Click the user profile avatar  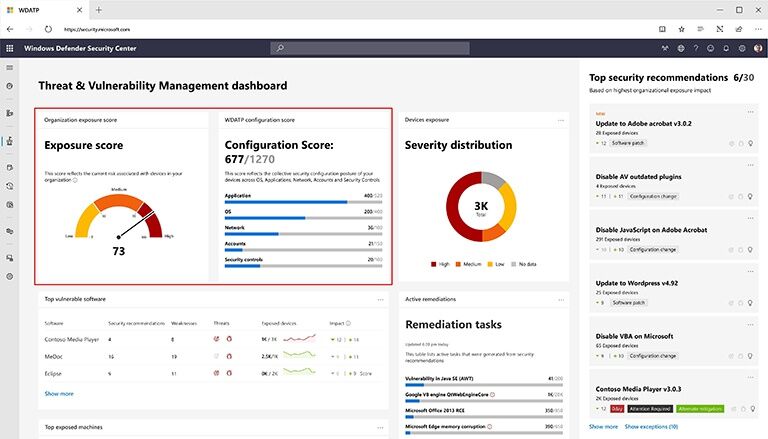[758, 49]
